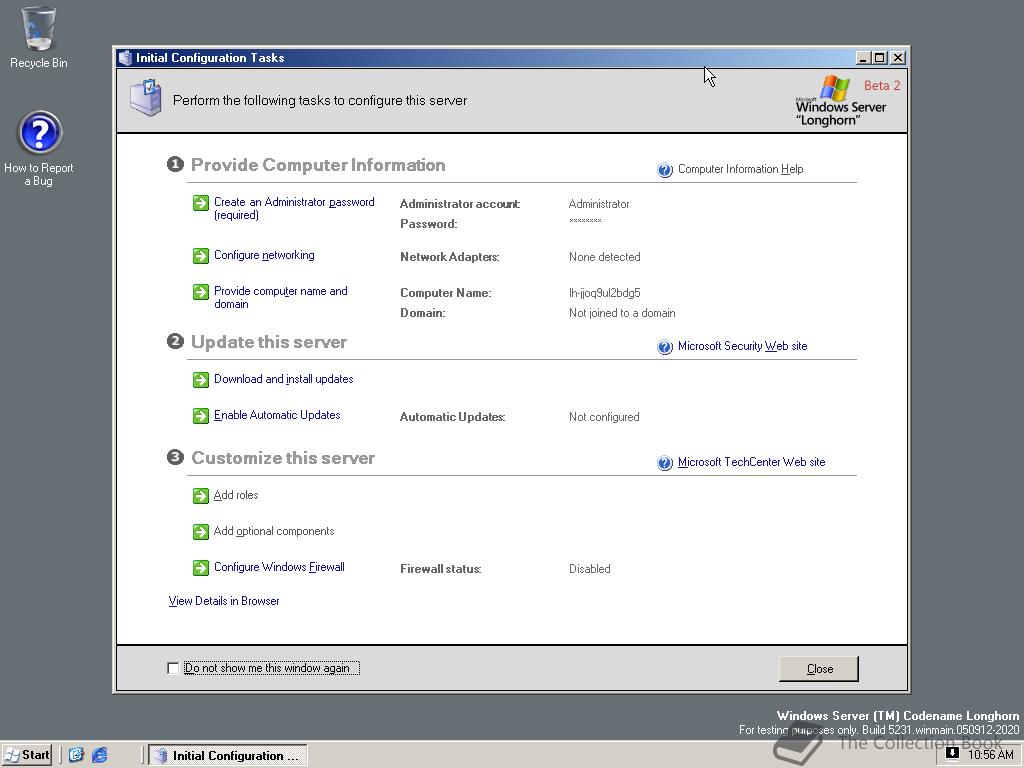Click green arrow beside Create an Administrator password
This screenshot has height=768, width=1024.
200,203
